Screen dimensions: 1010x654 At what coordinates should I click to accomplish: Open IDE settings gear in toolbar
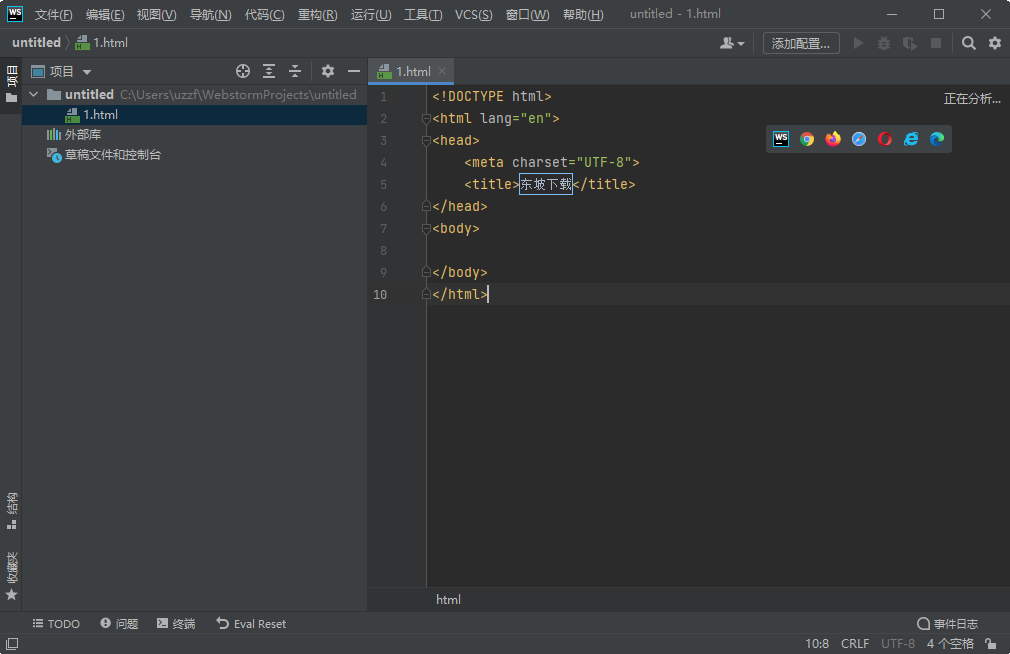point(995,43)
